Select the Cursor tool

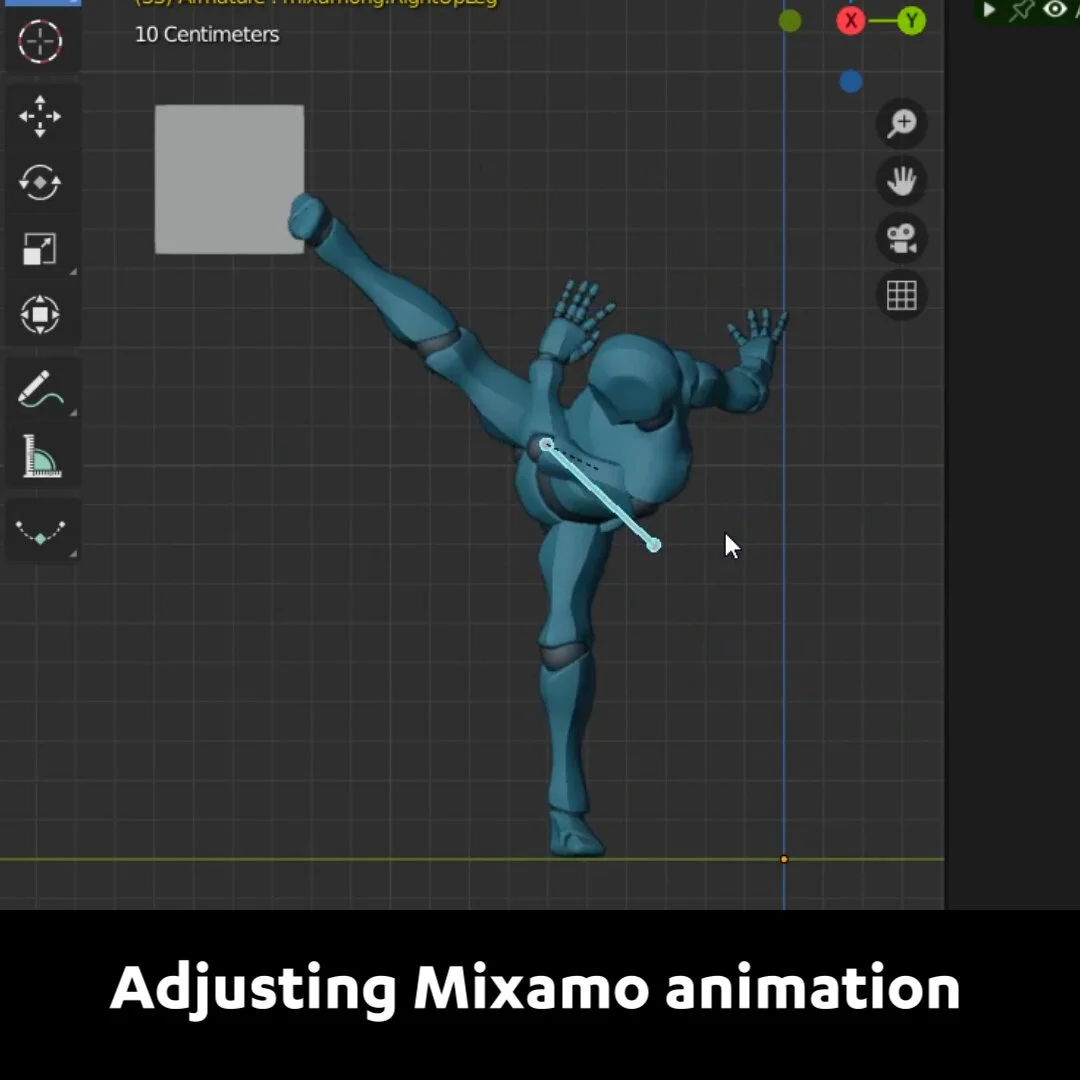[40, 41]
